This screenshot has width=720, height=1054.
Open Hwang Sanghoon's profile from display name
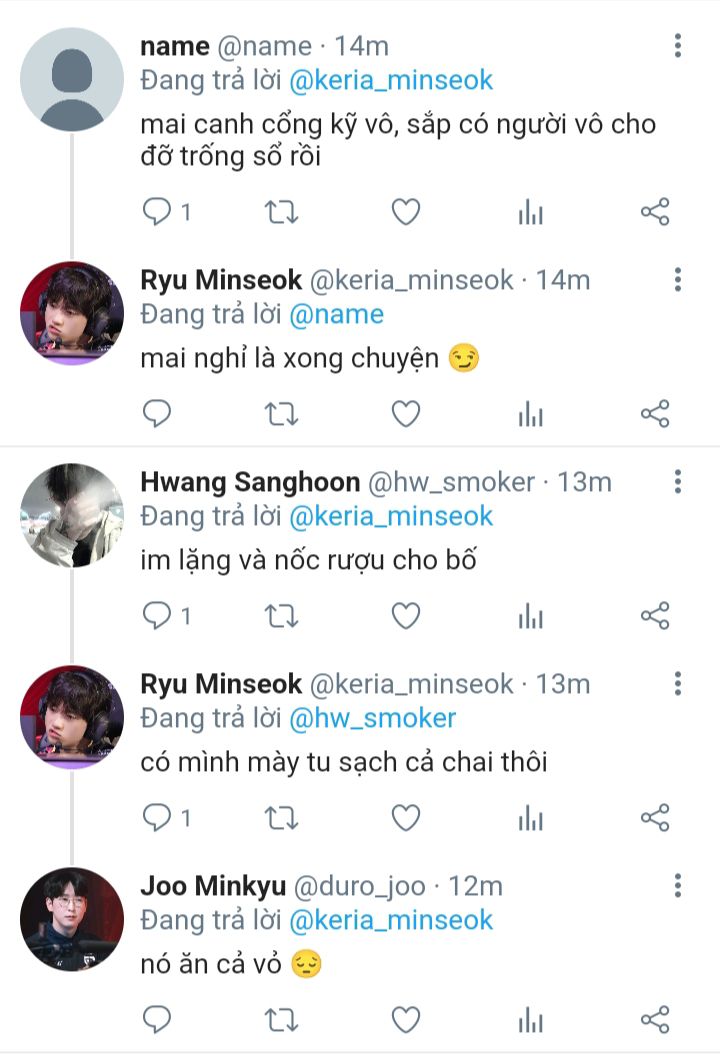click(x=250, y=482)
